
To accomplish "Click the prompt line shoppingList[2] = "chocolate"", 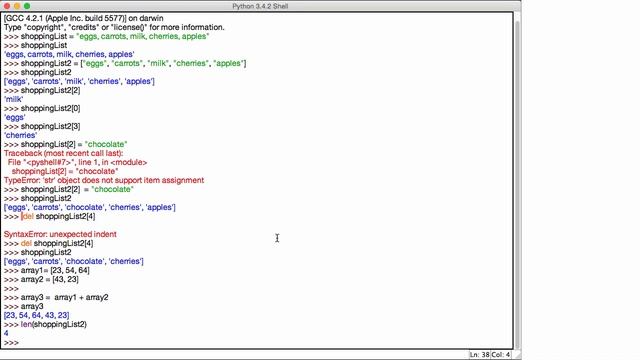I will [x=66, y=144].
